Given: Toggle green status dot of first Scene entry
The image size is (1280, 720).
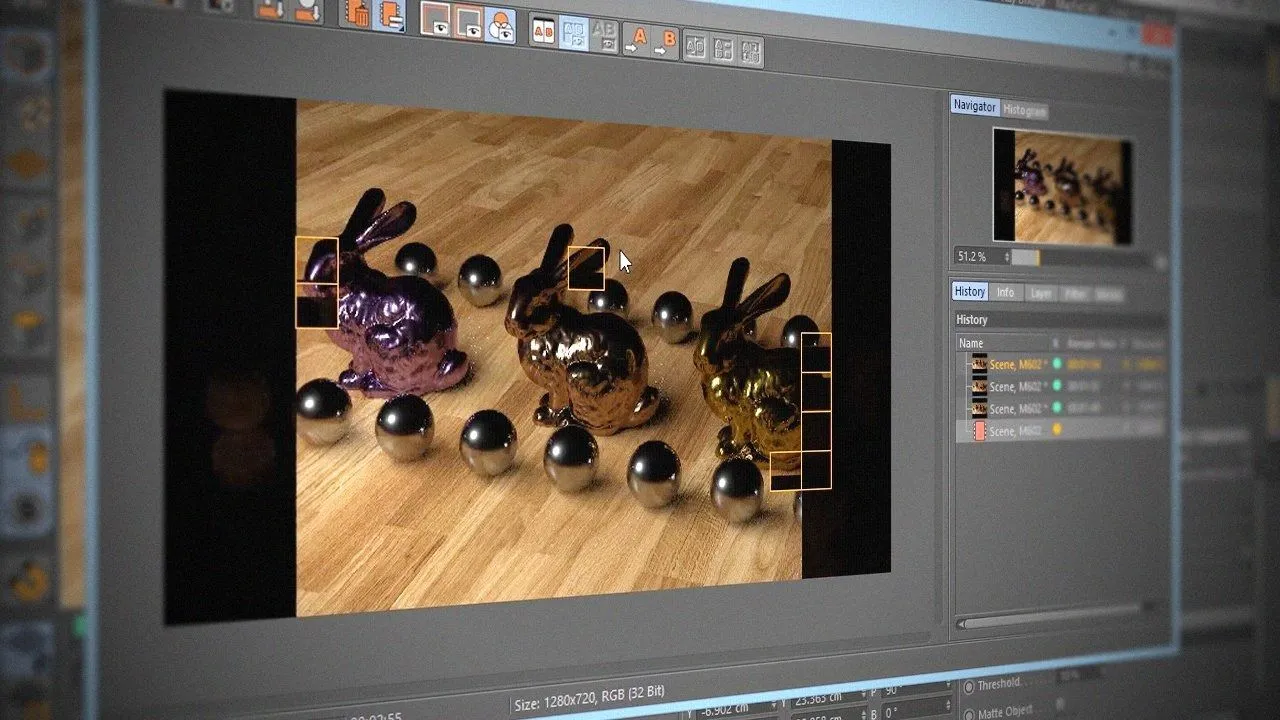Looking at the screenshot, I should (x=1057, y=364).
